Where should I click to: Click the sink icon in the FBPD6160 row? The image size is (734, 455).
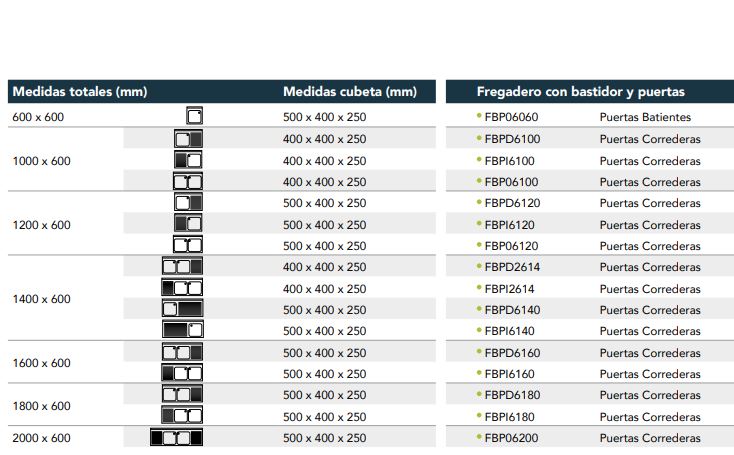click(x=183, y=352)
